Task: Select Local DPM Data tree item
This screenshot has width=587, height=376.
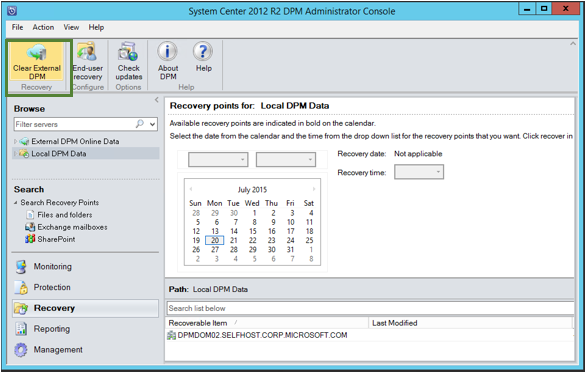Action: pyautogui.click(x=59, y=154)
